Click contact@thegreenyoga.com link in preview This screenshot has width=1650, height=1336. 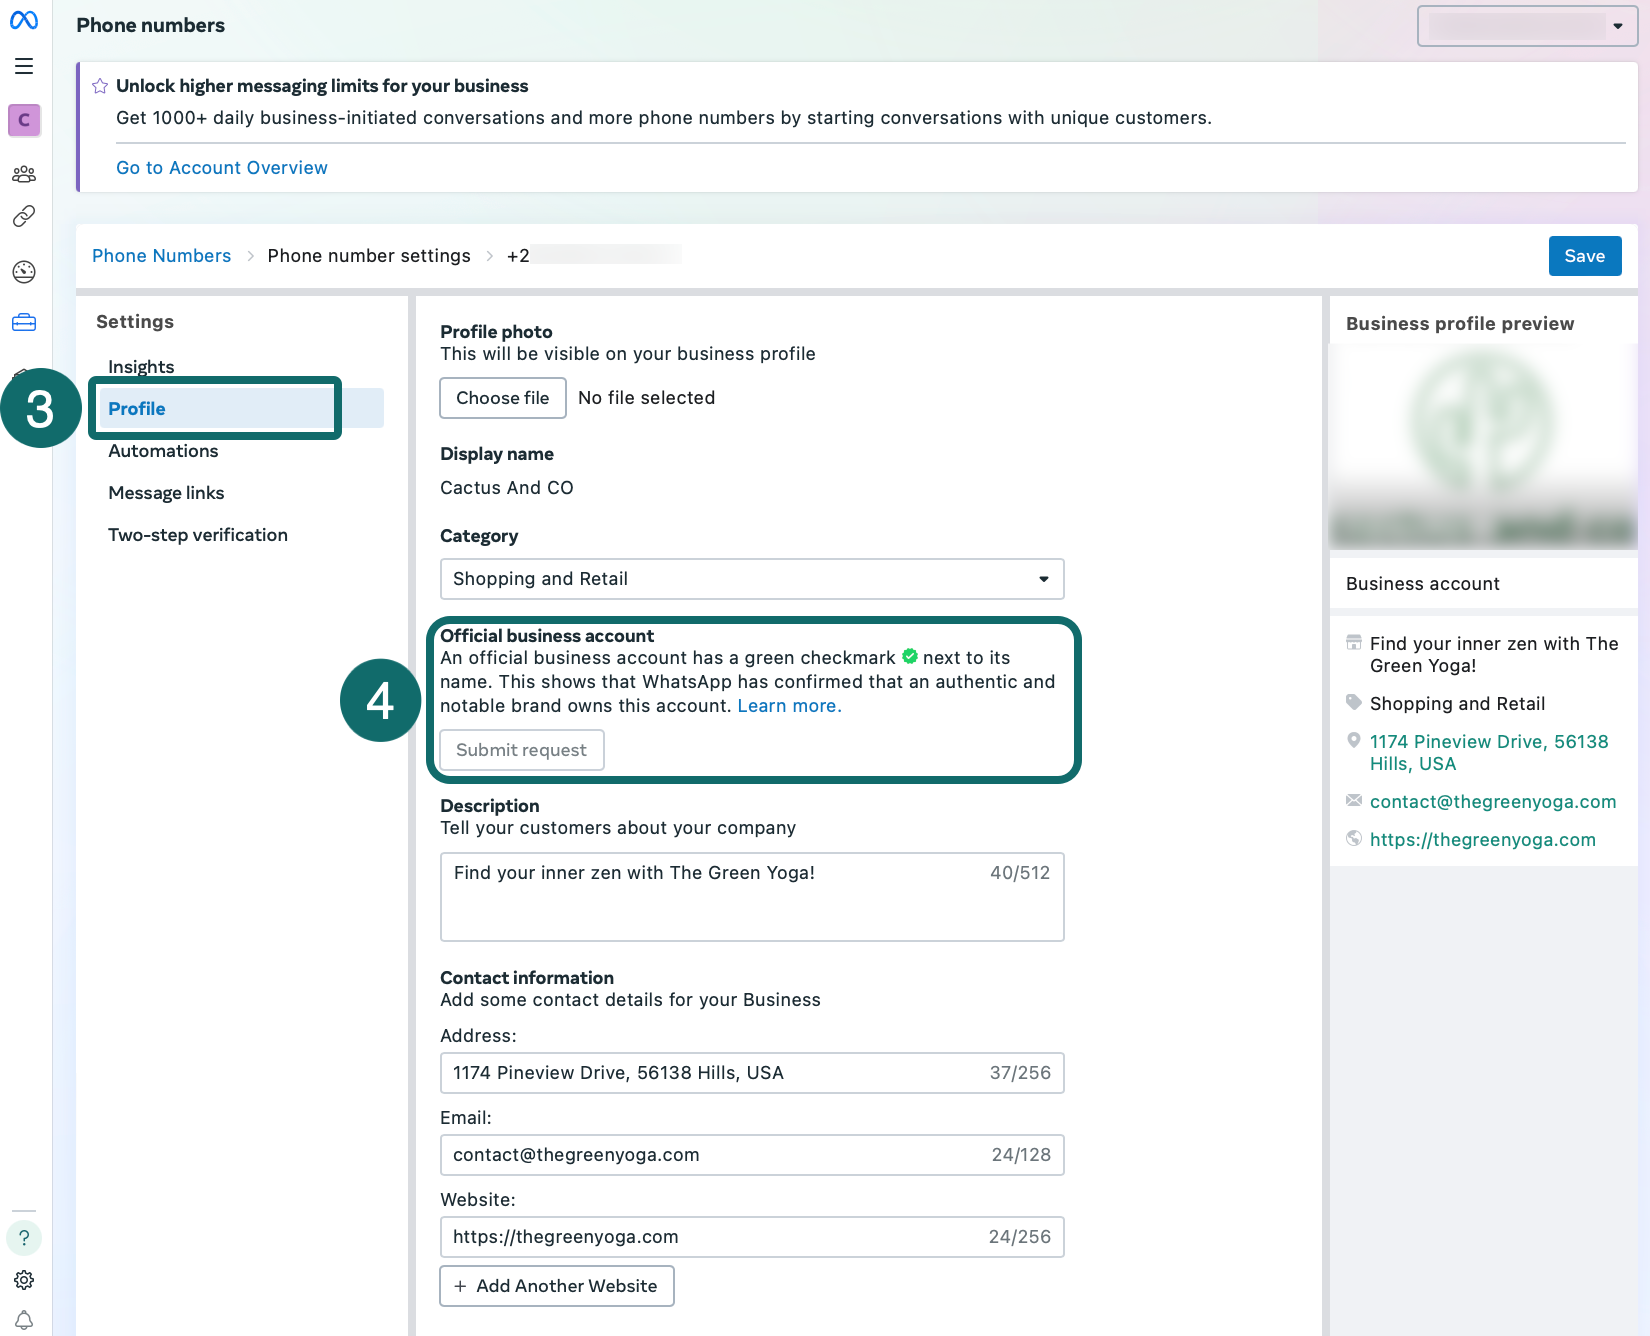[1493, 802]
